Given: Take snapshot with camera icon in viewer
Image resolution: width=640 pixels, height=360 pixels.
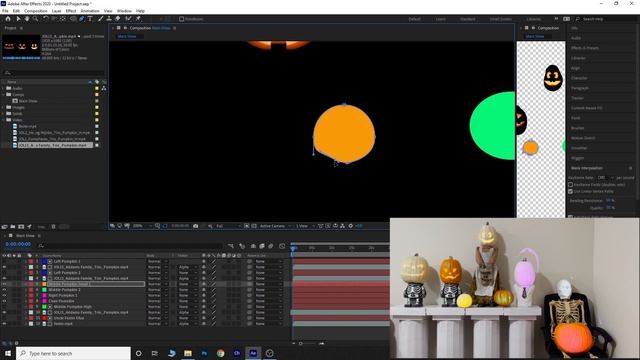Looking at the screenshot, I should point(196,226).
